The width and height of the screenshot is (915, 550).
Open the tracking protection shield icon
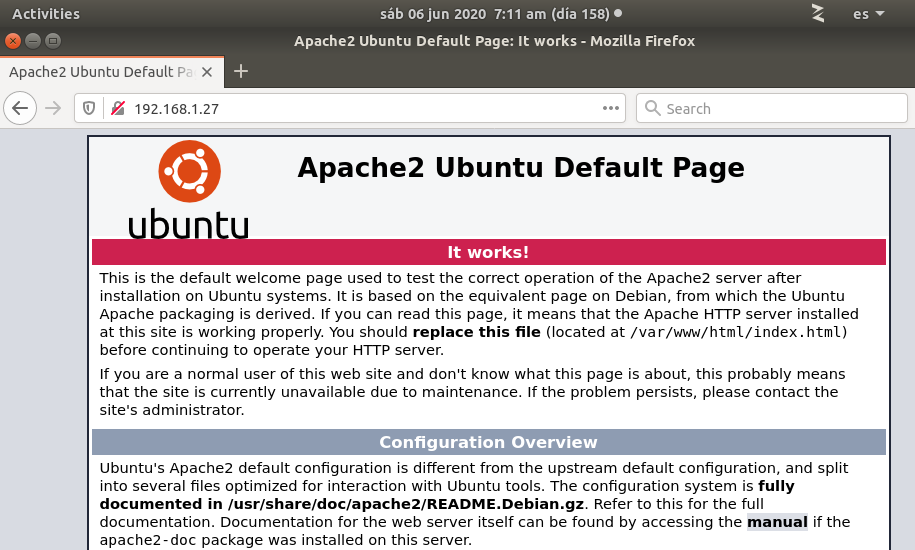pos(89,108)
